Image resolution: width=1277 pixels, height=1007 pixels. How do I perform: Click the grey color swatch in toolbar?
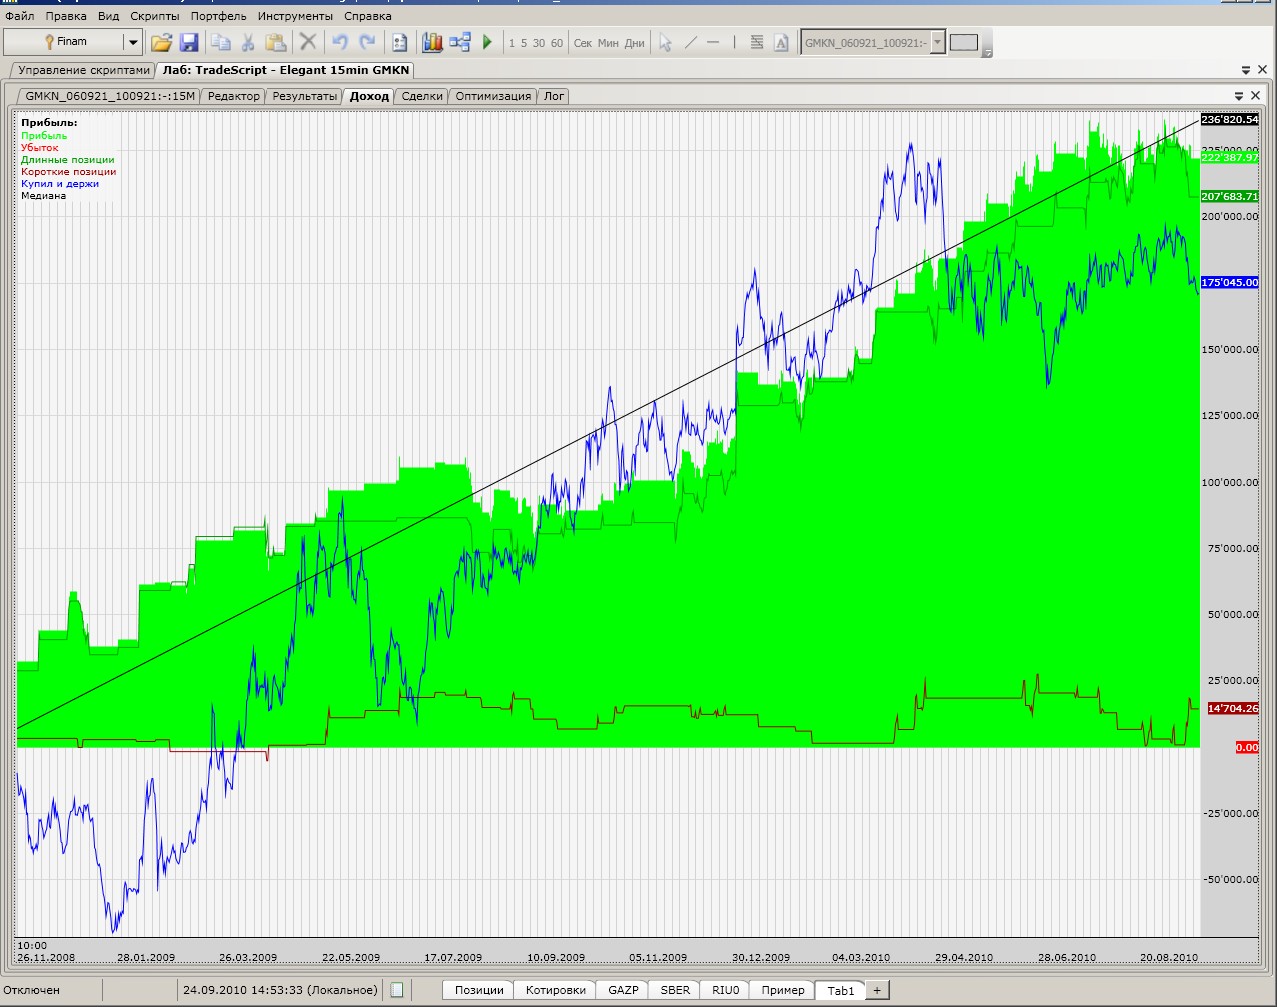[963, 42]
